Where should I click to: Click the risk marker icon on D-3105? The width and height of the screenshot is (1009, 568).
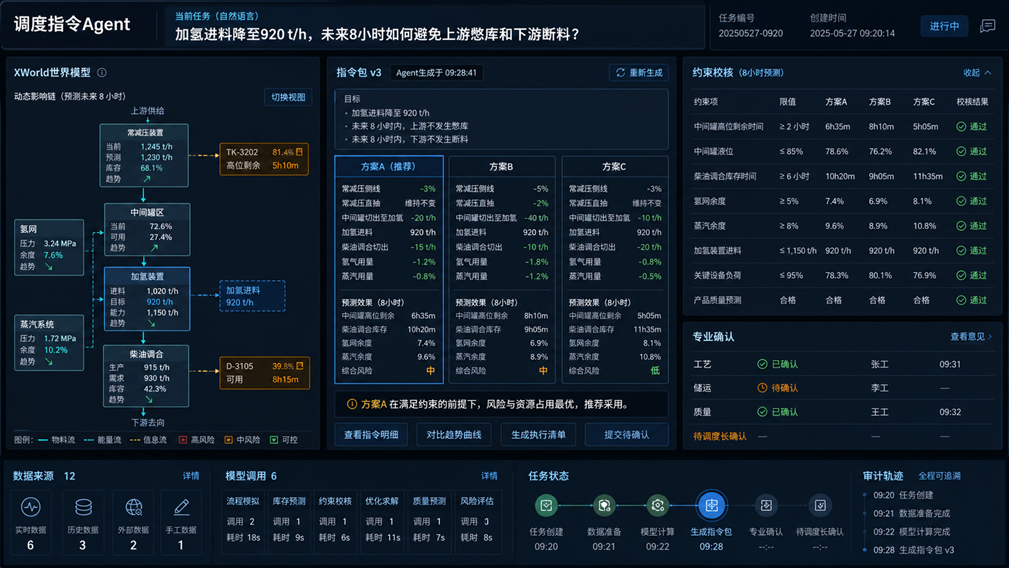(299, 366)
